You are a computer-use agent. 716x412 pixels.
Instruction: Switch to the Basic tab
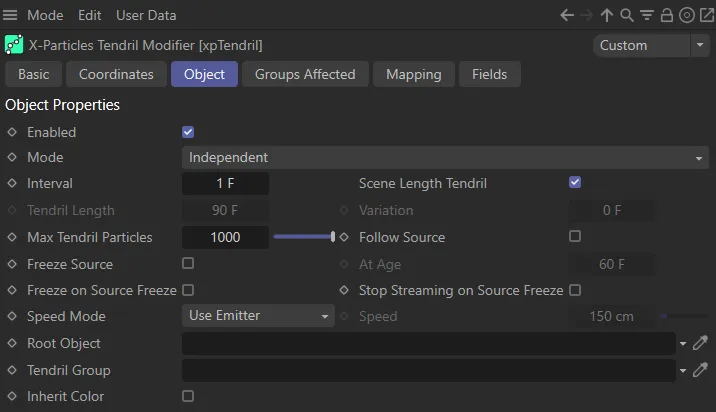pyautogui.click(x=33, y=74)
